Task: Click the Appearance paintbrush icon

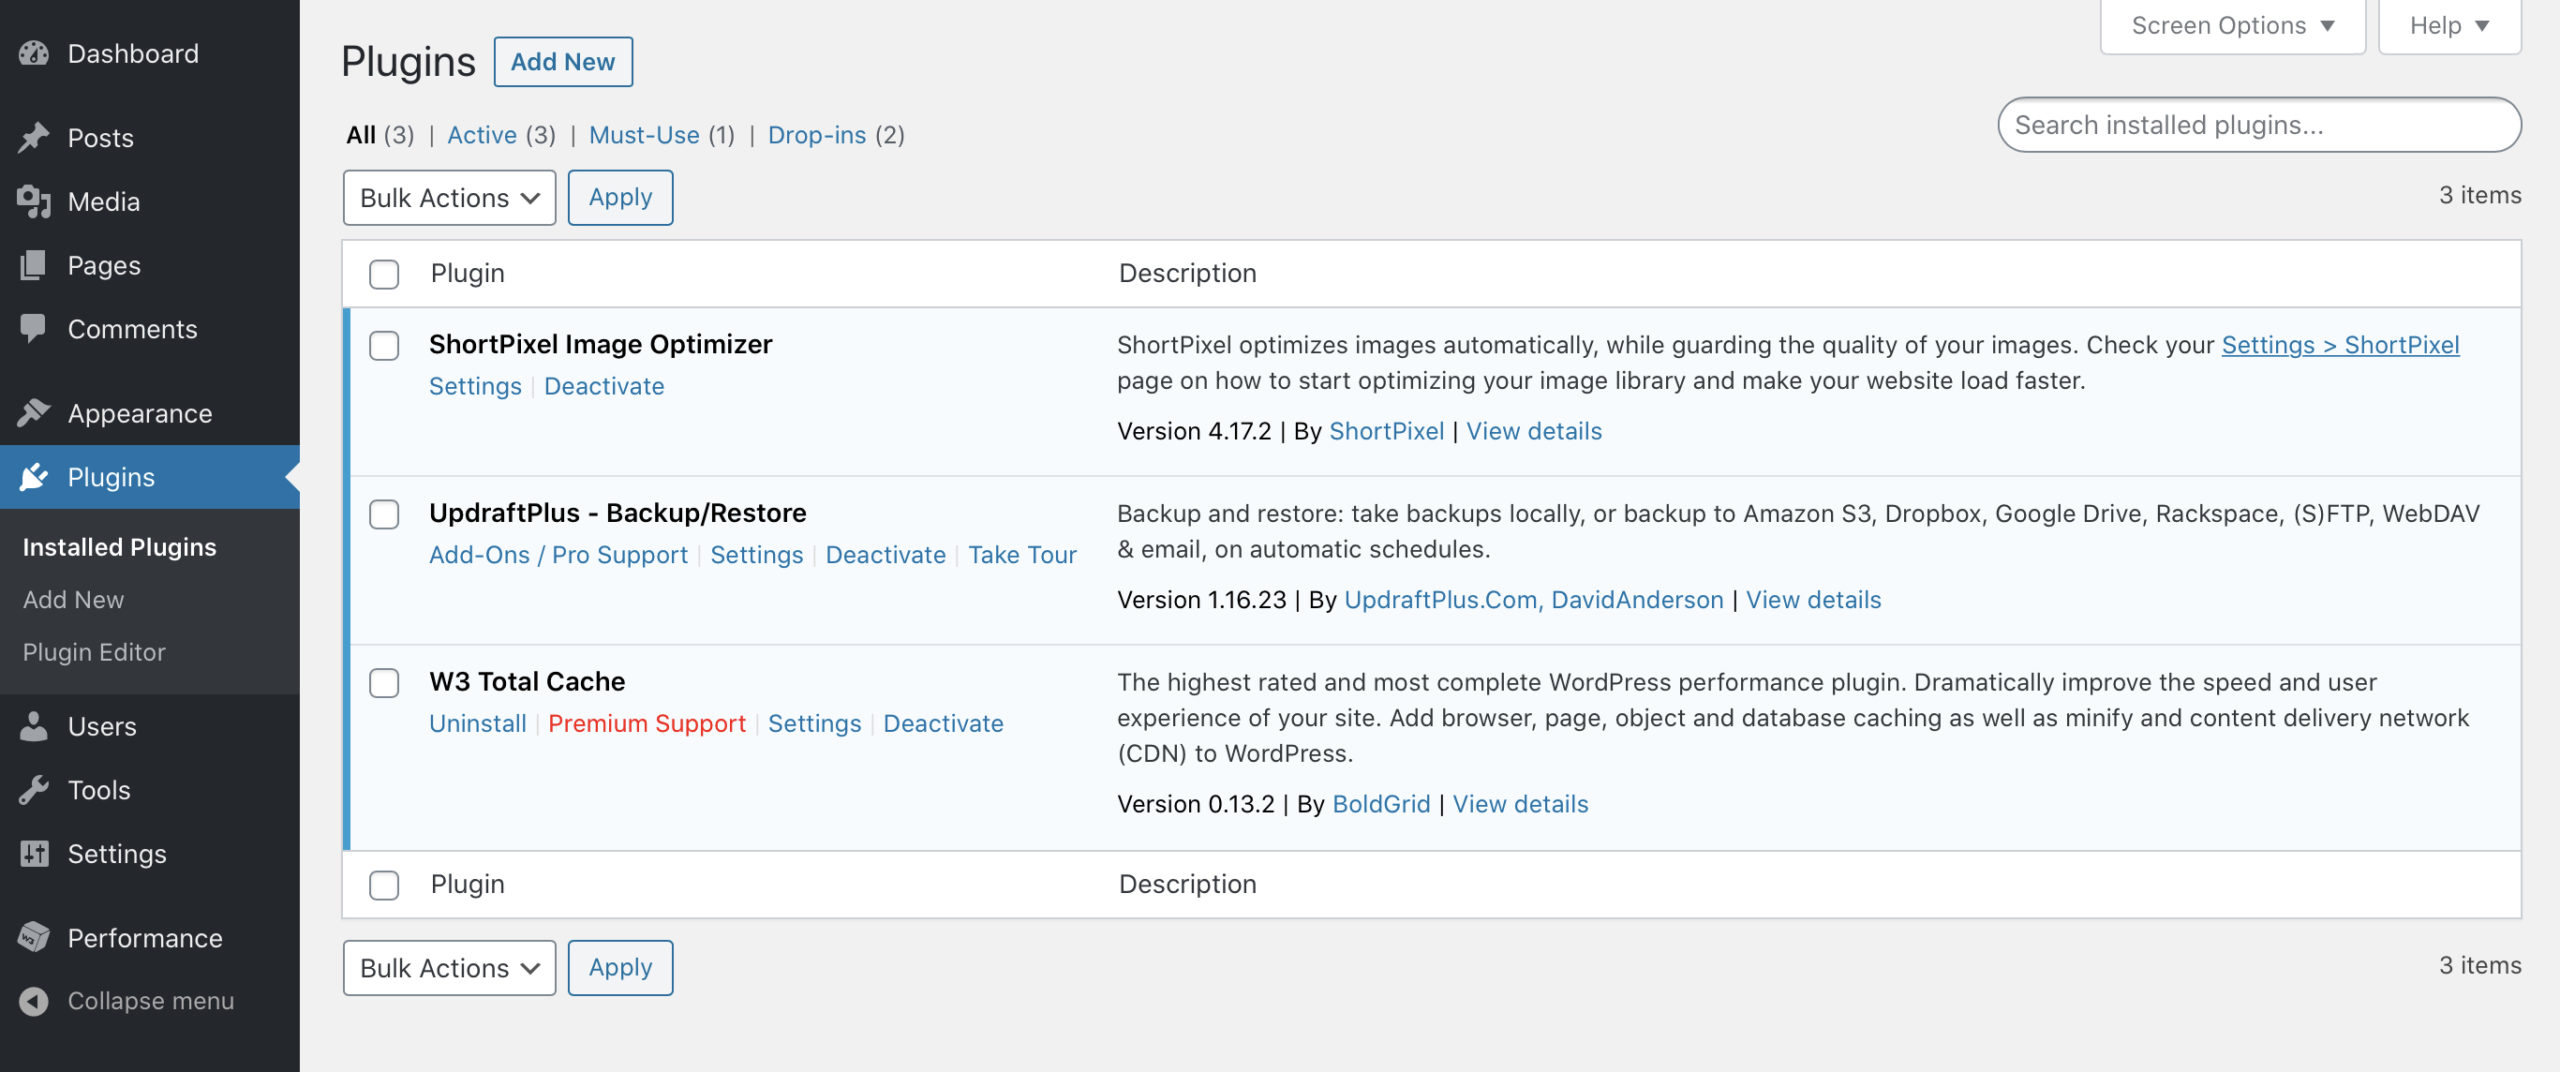Action: (x=34, y=413)
